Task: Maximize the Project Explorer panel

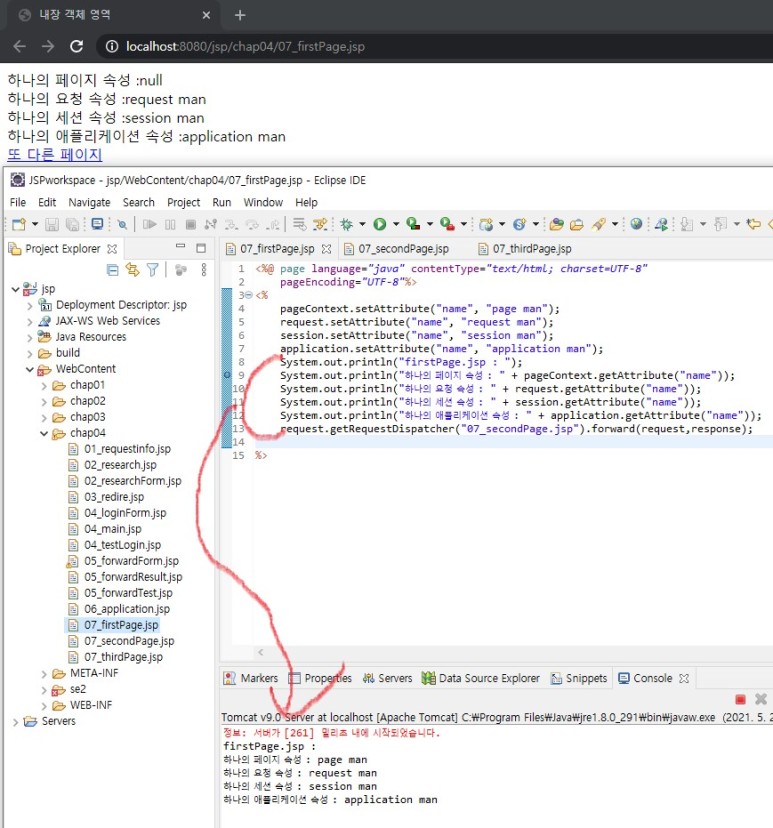Action: tap(201, 248)
